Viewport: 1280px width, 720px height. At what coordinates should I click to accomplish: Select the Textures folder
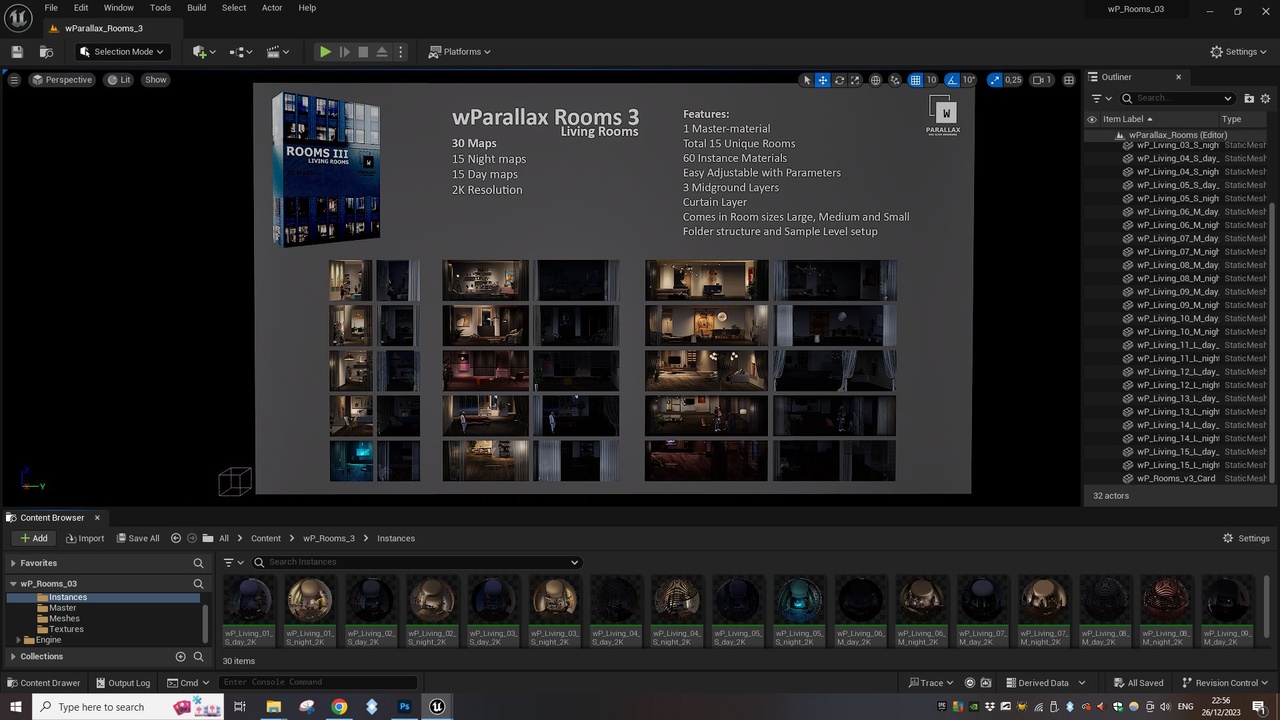67,629
